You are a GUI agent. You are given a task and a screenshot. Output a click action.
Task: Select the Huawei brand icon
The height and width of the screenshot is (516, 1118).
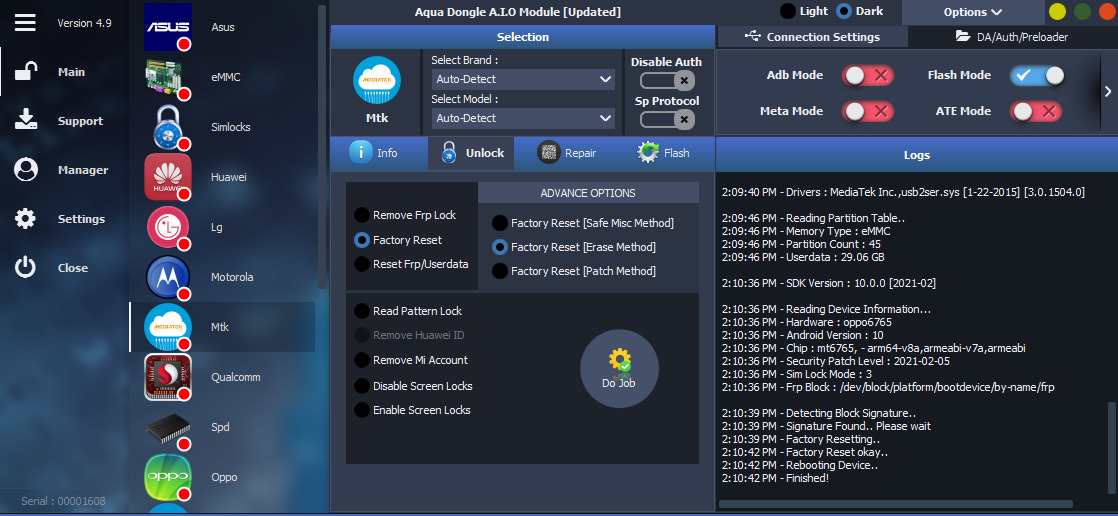tap(168, 177)
